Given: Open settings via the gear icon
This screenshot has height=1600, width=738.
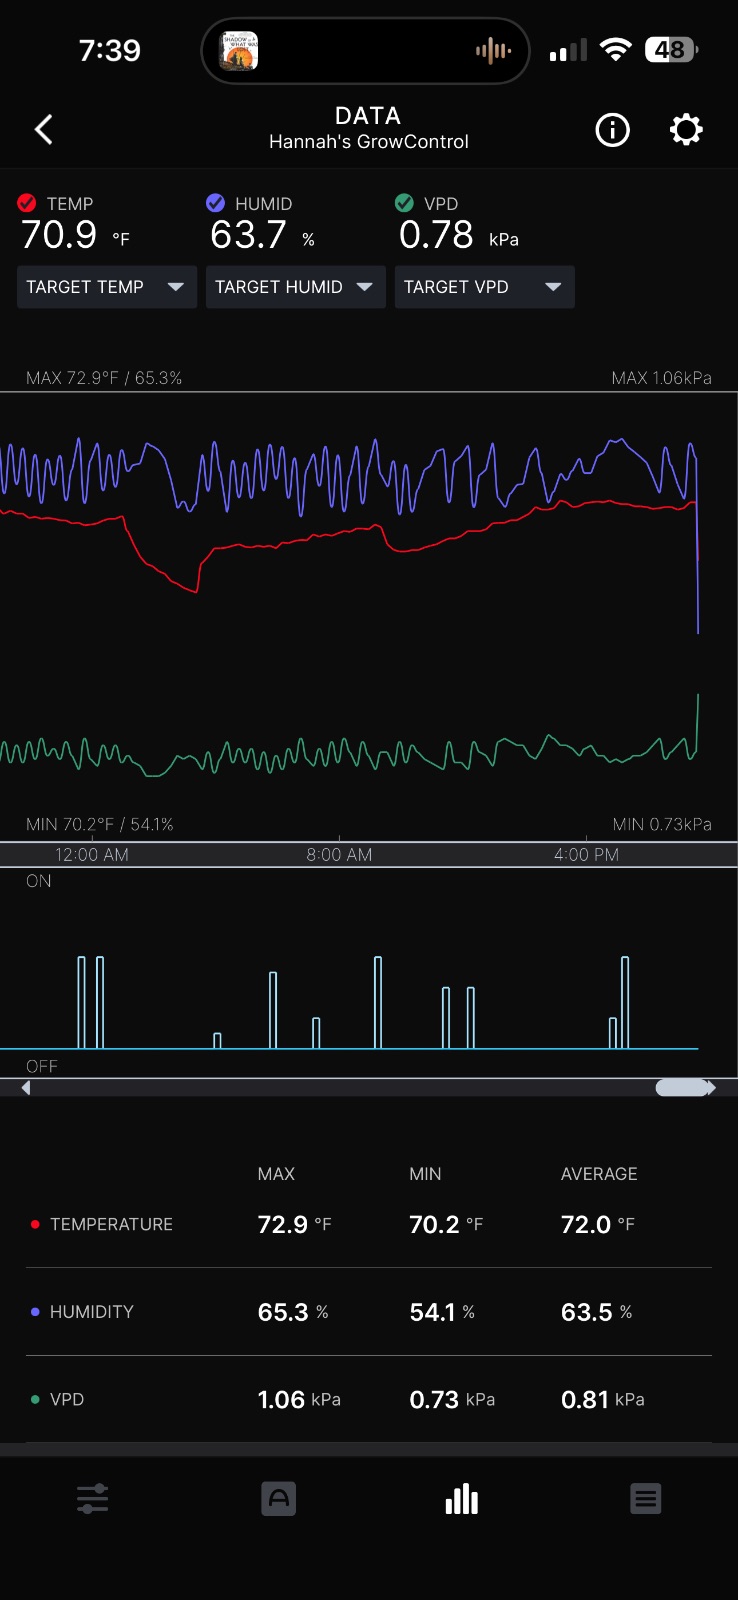Looking at the screenshot, I should (x=686, y=129).
